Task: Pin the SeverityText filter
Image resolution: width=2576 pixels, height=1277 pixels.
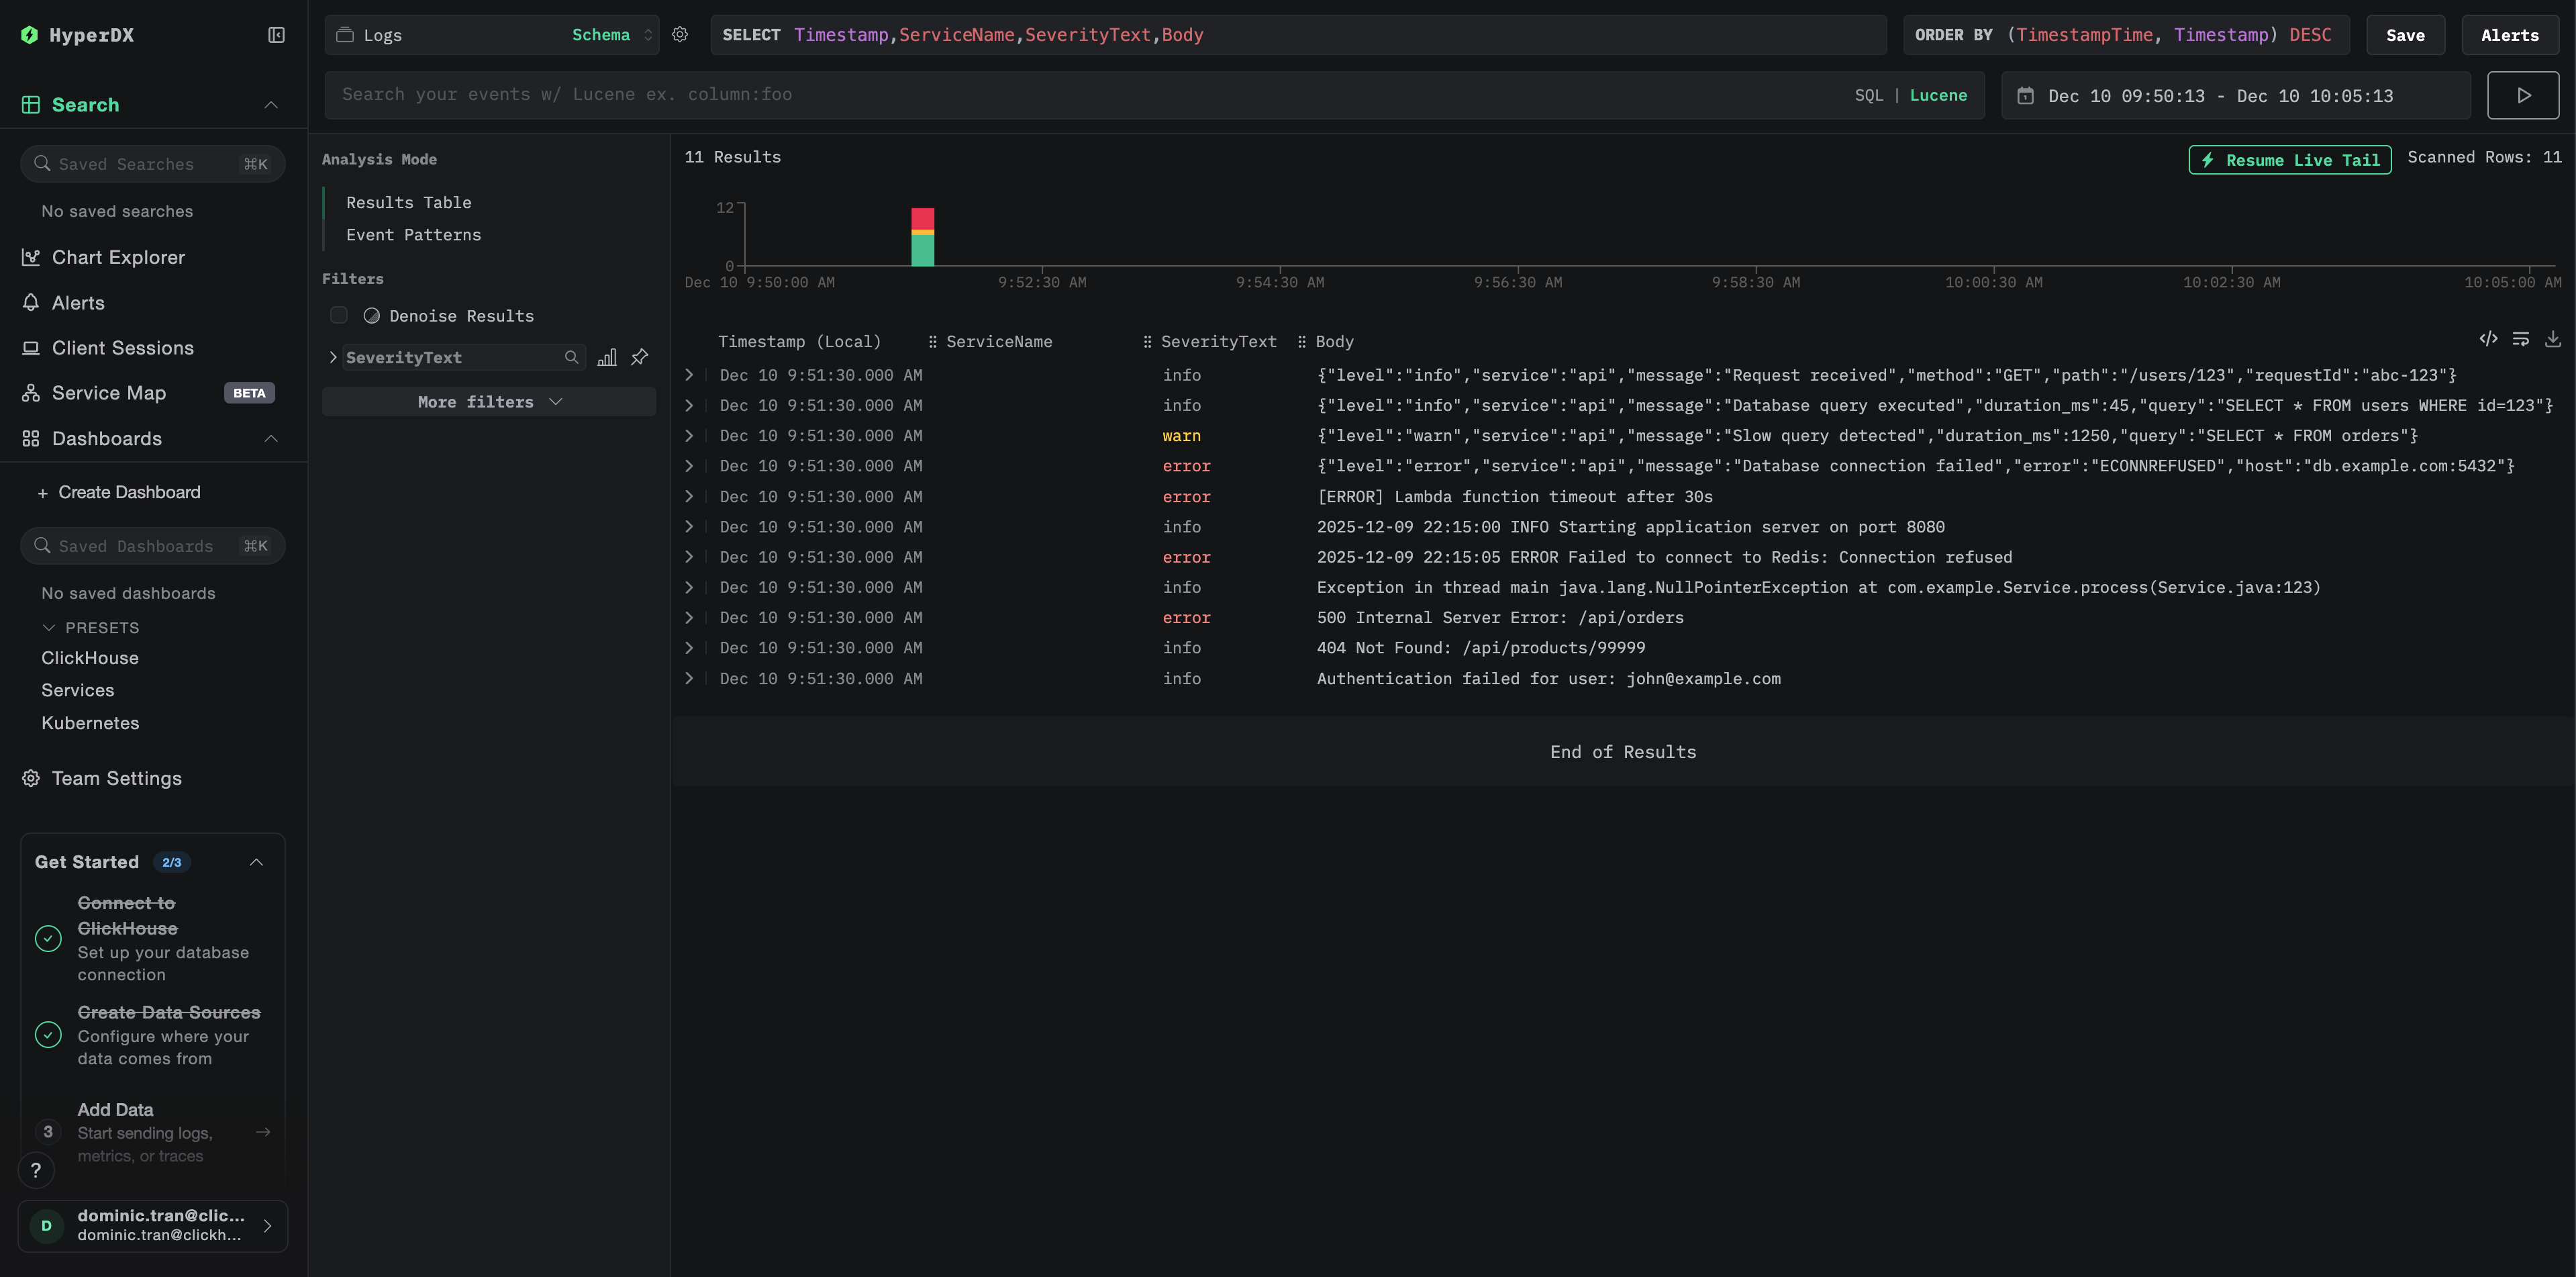Action: coord(639,357)
